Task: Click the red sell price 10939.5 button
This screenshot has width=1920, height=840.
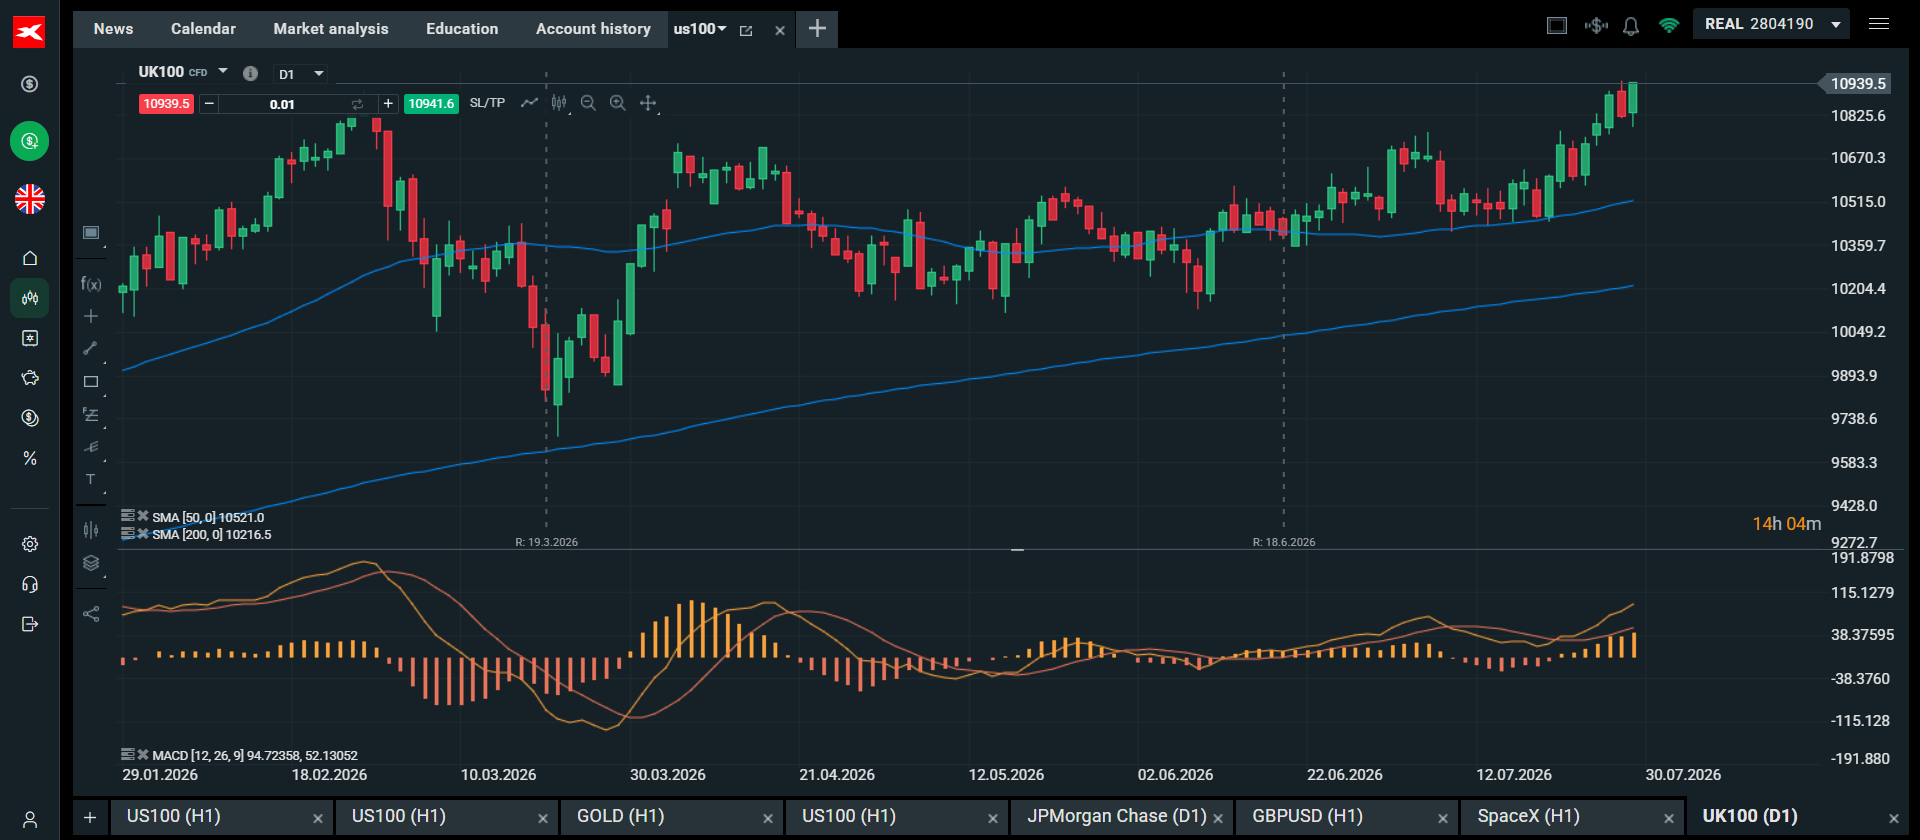Action: 166,104
